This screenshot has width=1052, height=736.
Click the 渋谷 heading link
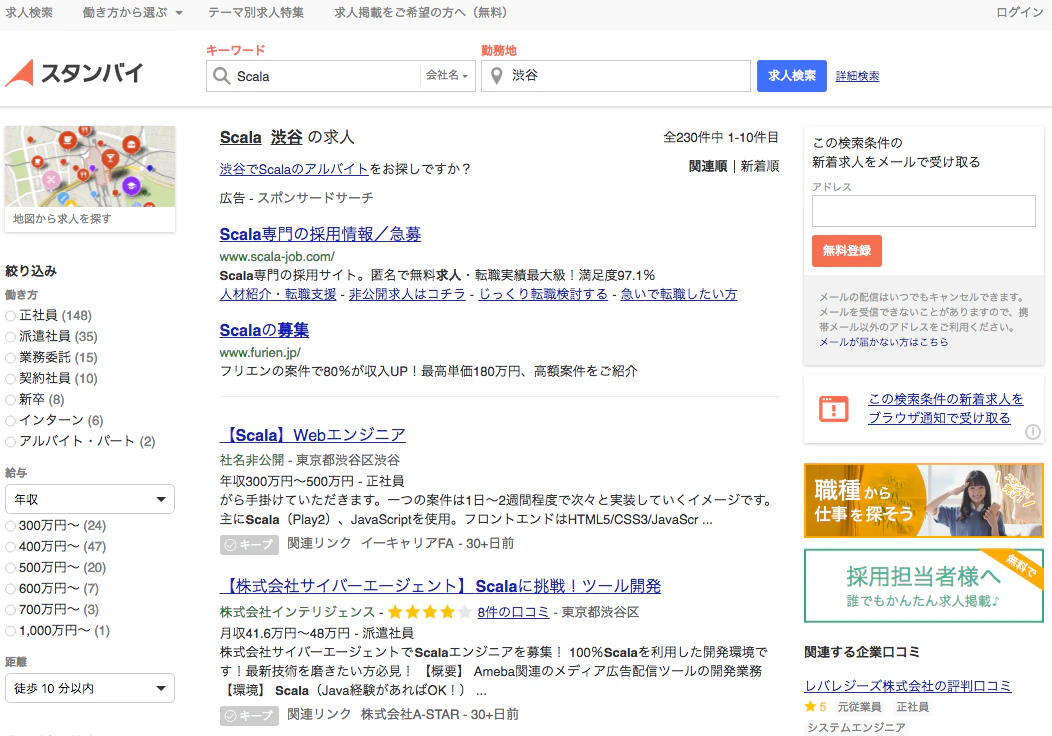click(x=286, y=138)
